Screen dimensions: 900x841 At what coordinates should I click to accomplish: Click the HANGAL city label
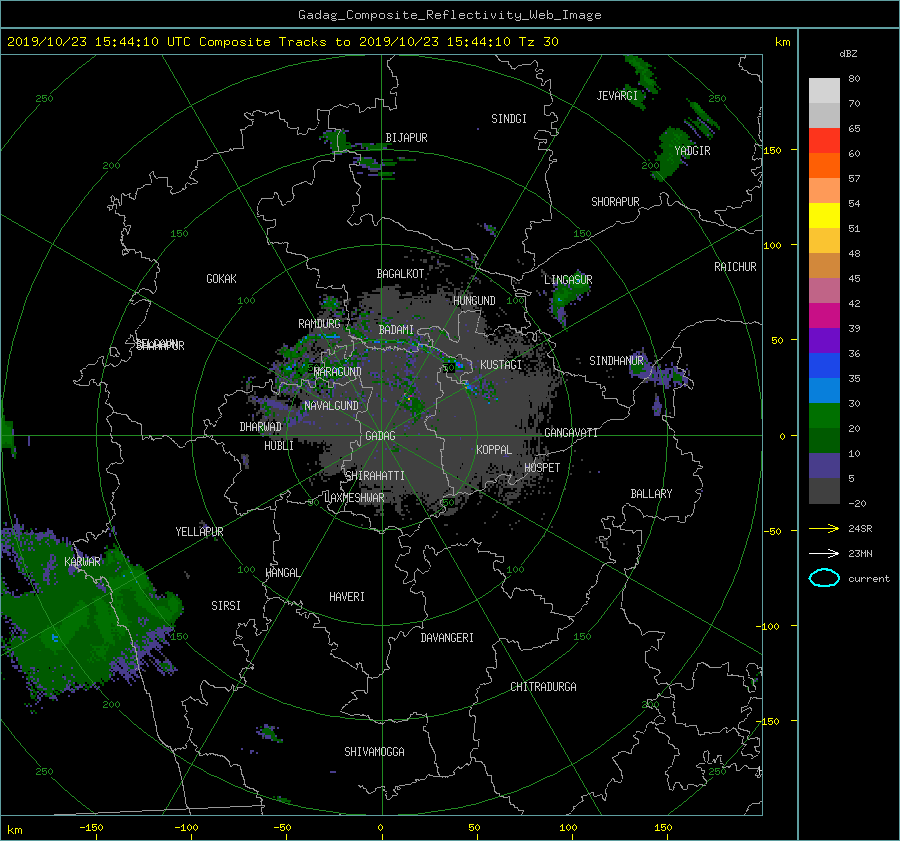tap(282, 573)
